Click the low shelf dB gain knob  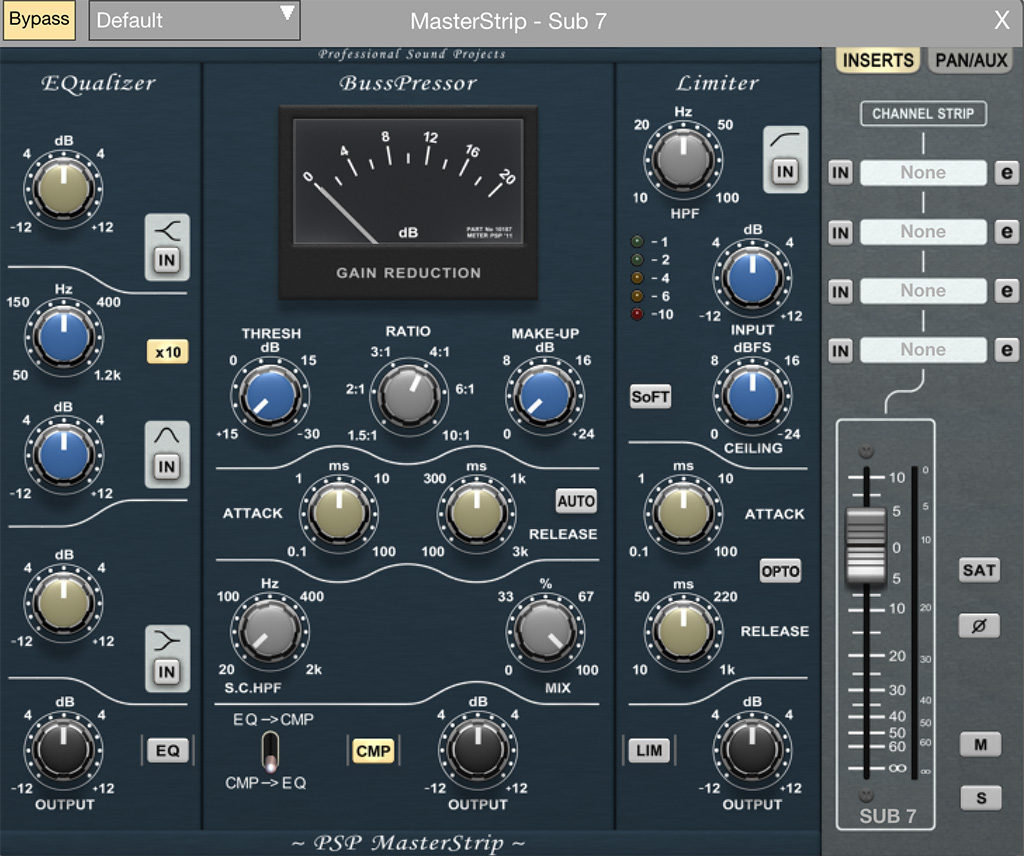[63, 189]
